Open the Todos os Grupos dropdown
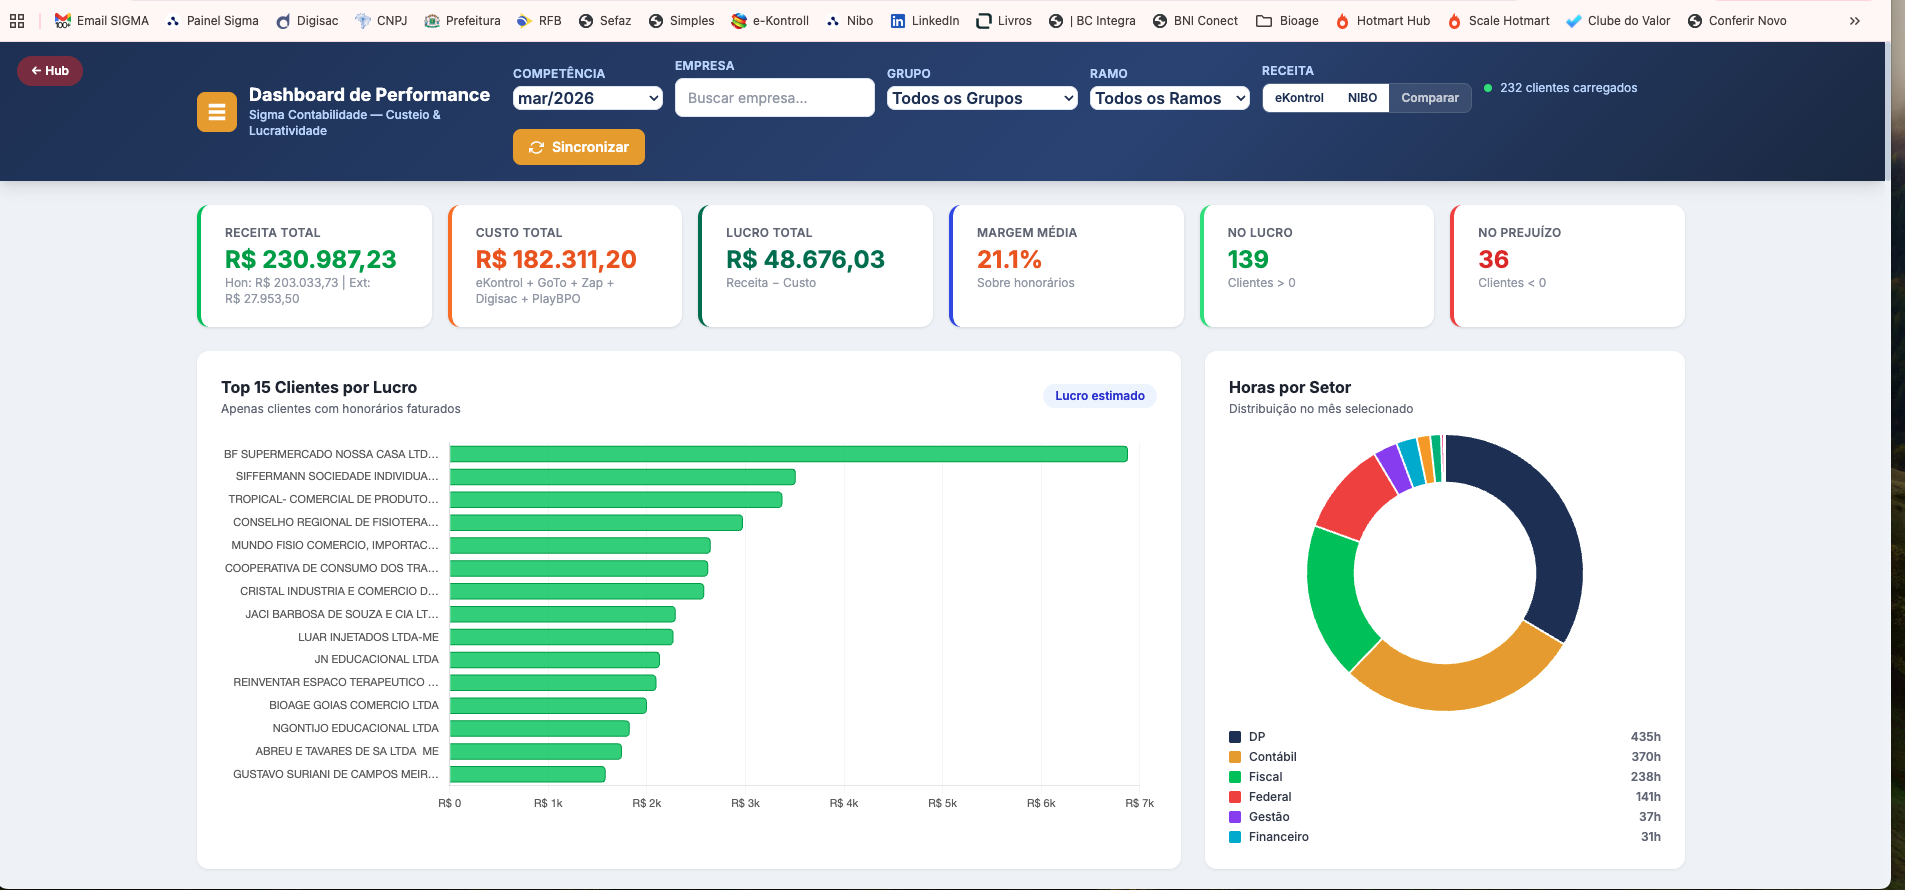The height and width of the screenshot is (890, 1905). [x=982, y=98]
